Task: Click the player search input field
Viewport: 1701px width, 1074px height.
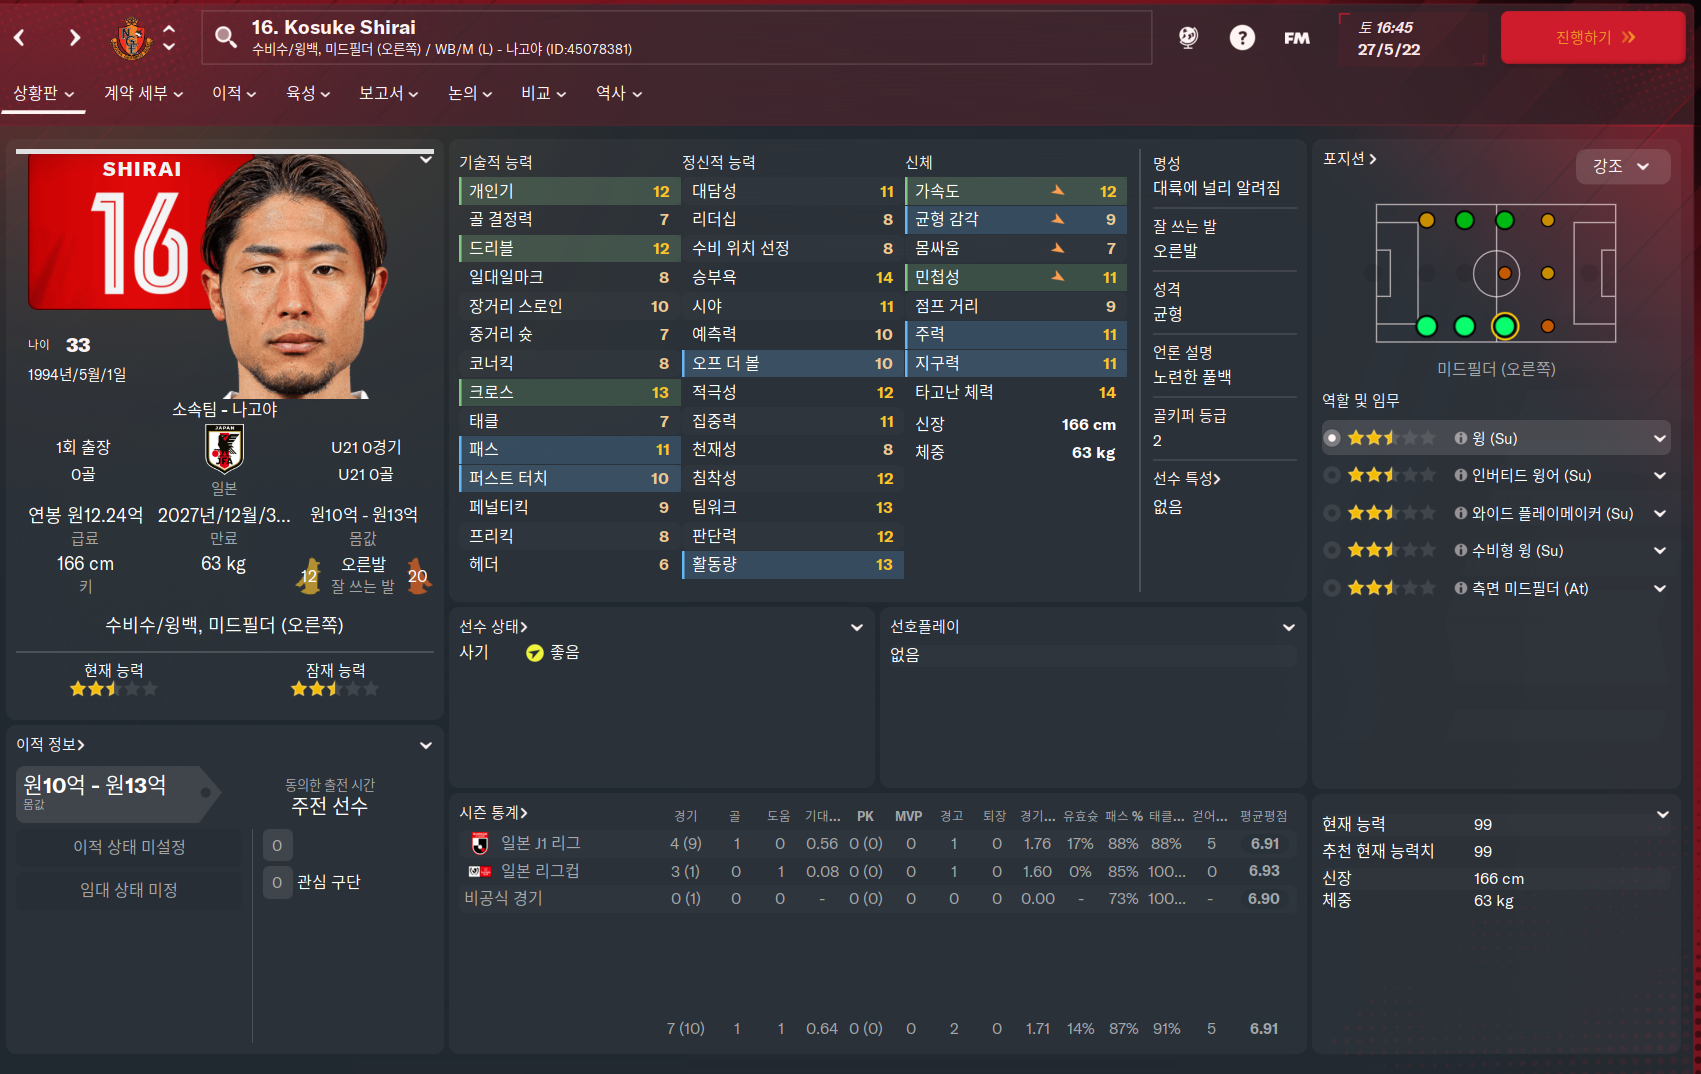Action: point(677,38)
